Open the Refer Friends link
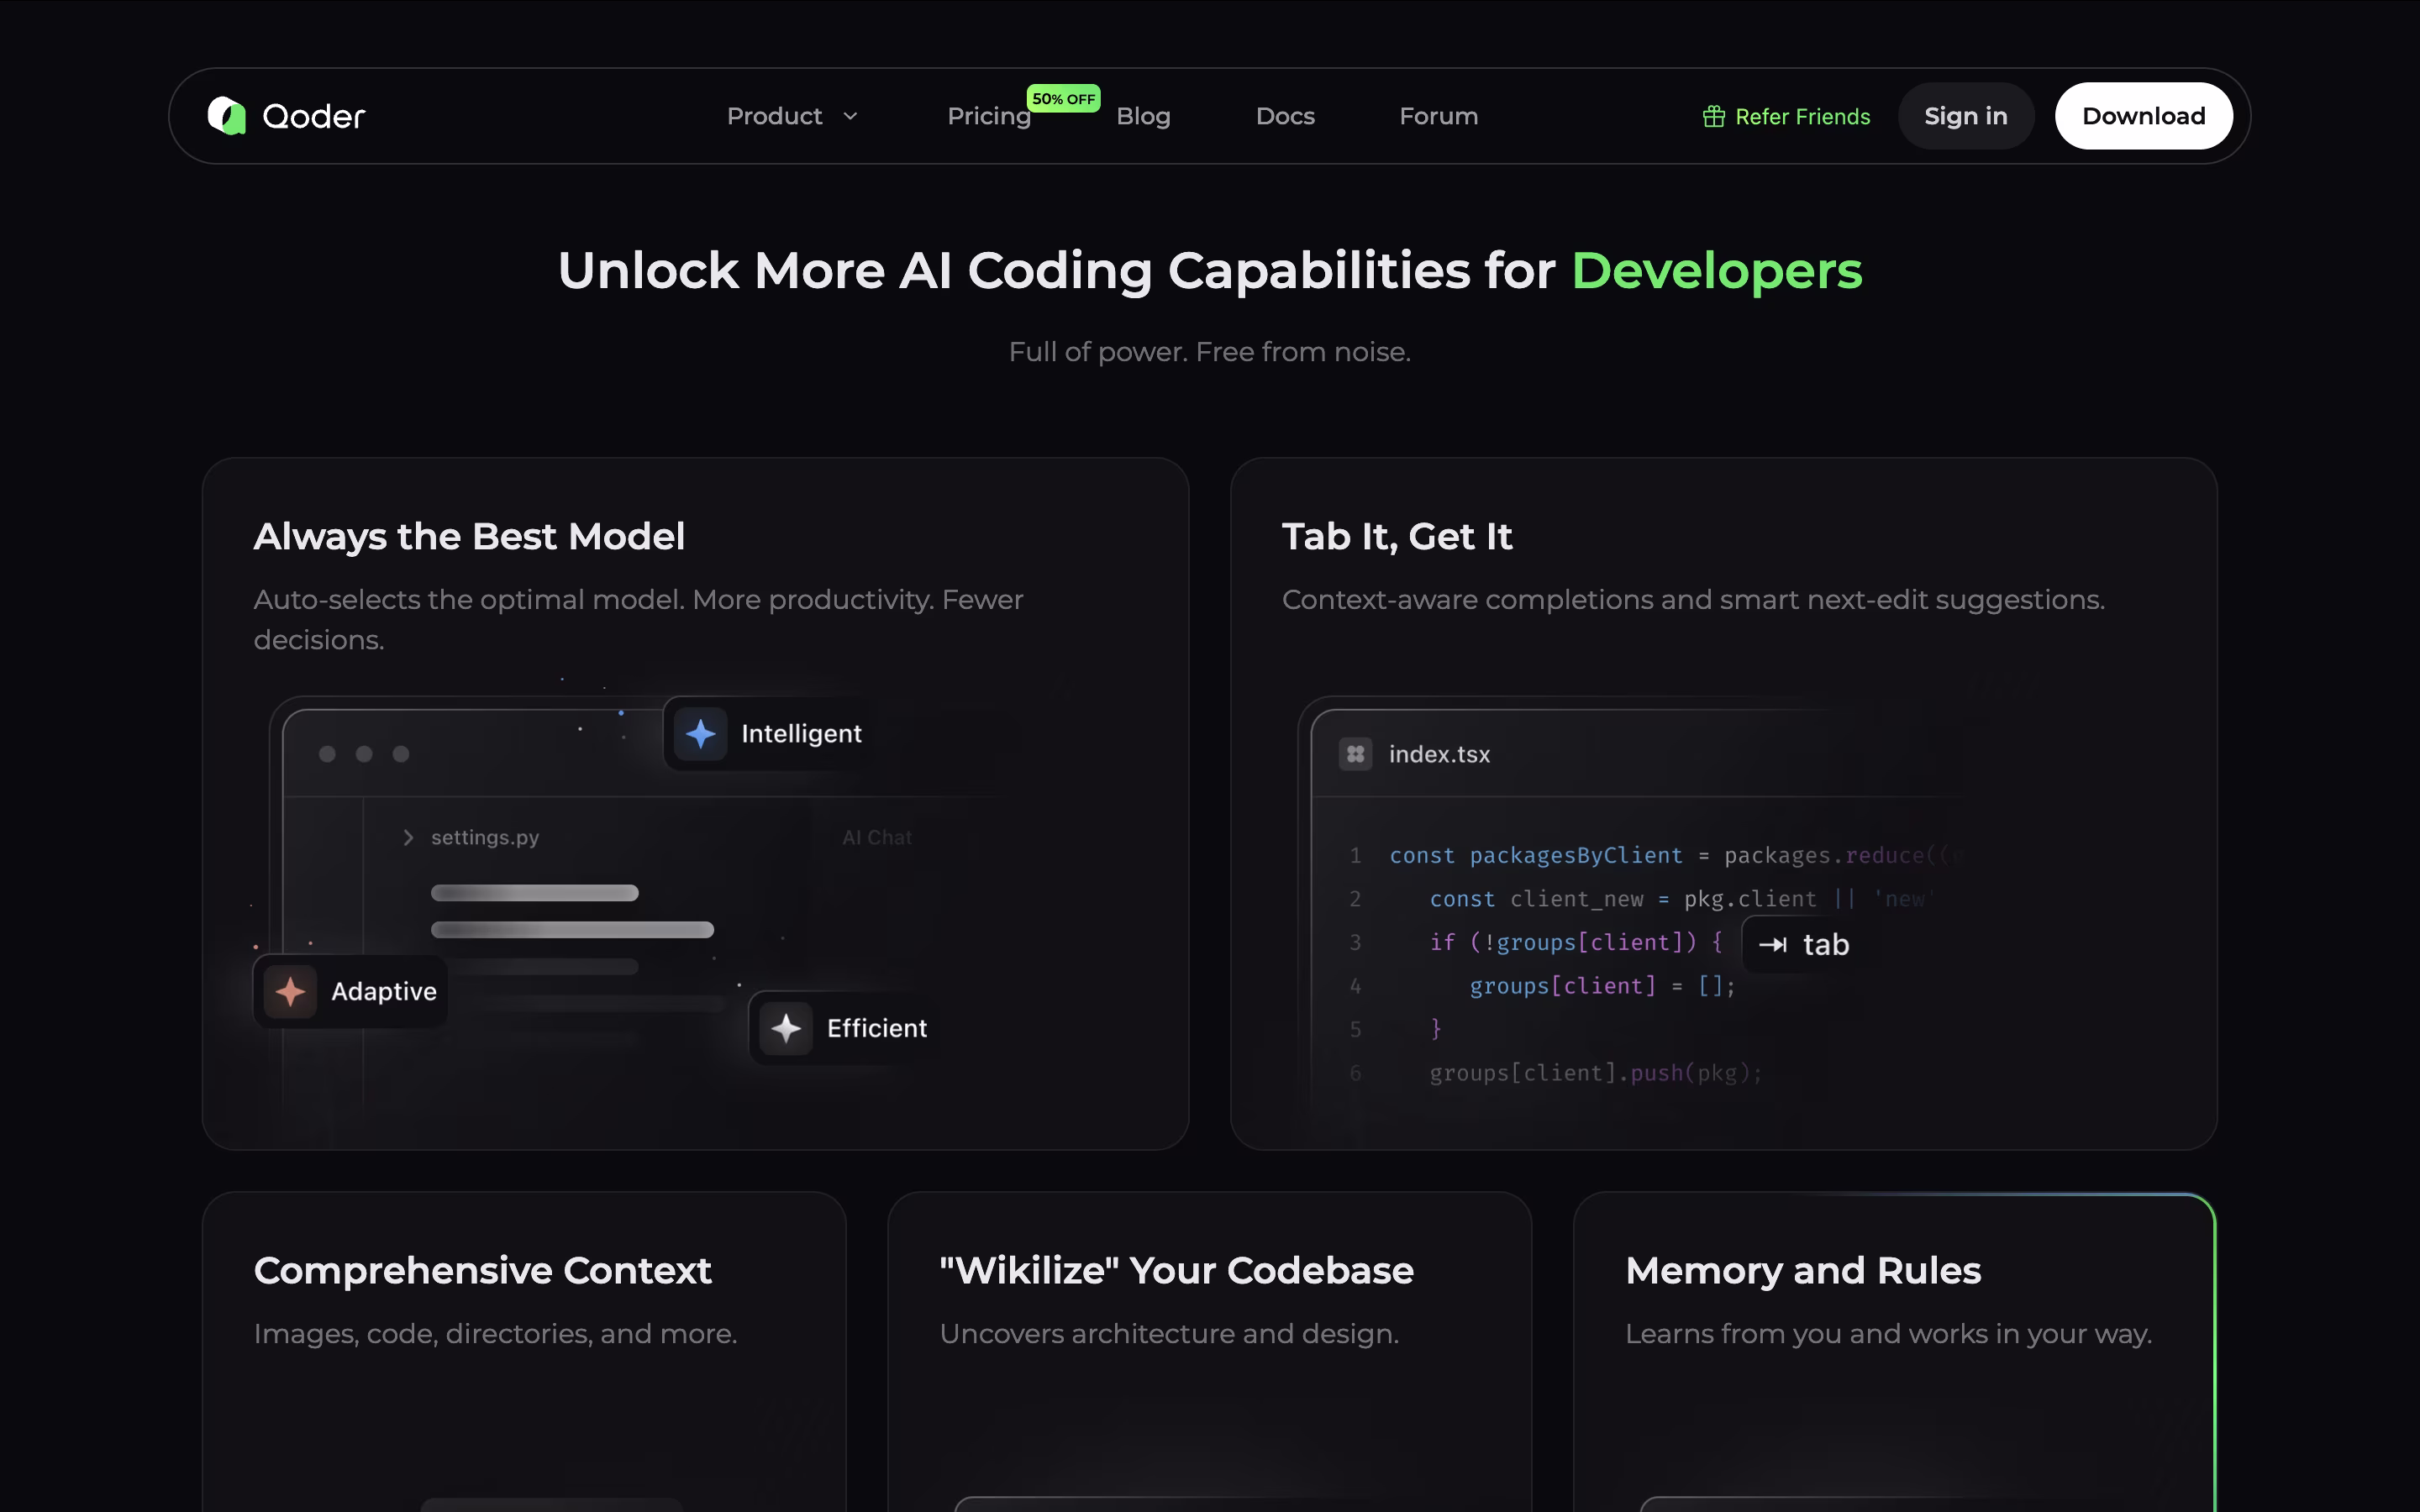The width and height of the screenshot is (2420, 1512). (1802, 117)
